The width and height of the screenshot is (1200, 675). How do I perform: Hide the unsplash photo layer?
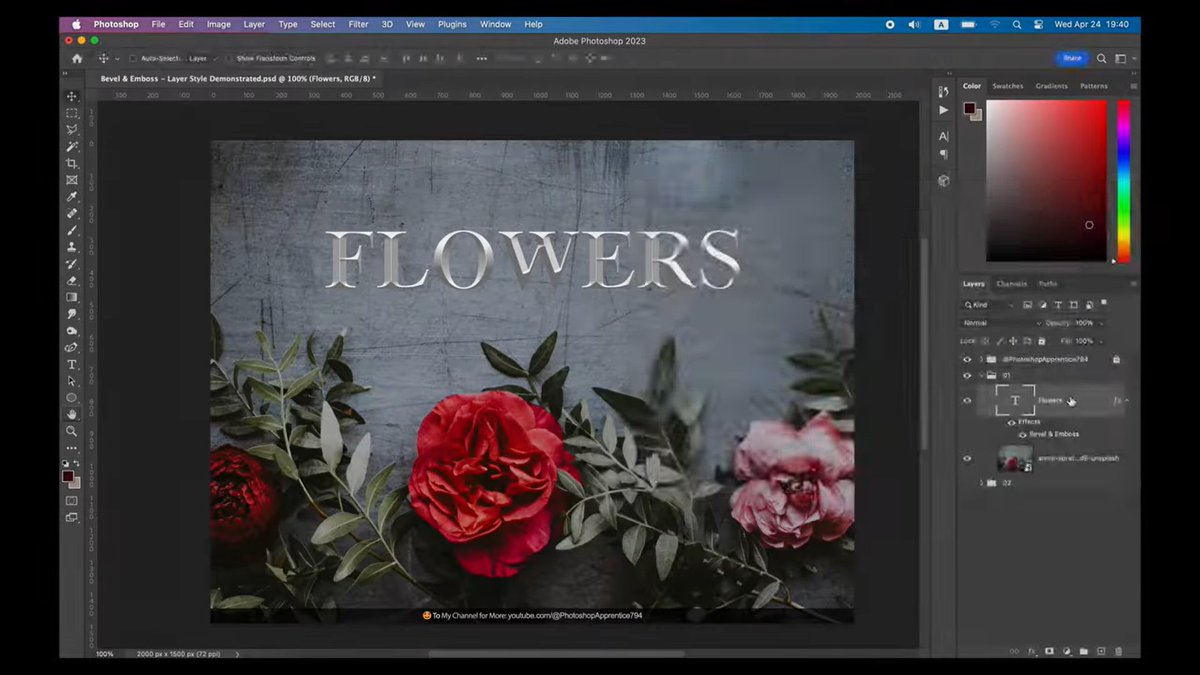(x=967, y=459)
